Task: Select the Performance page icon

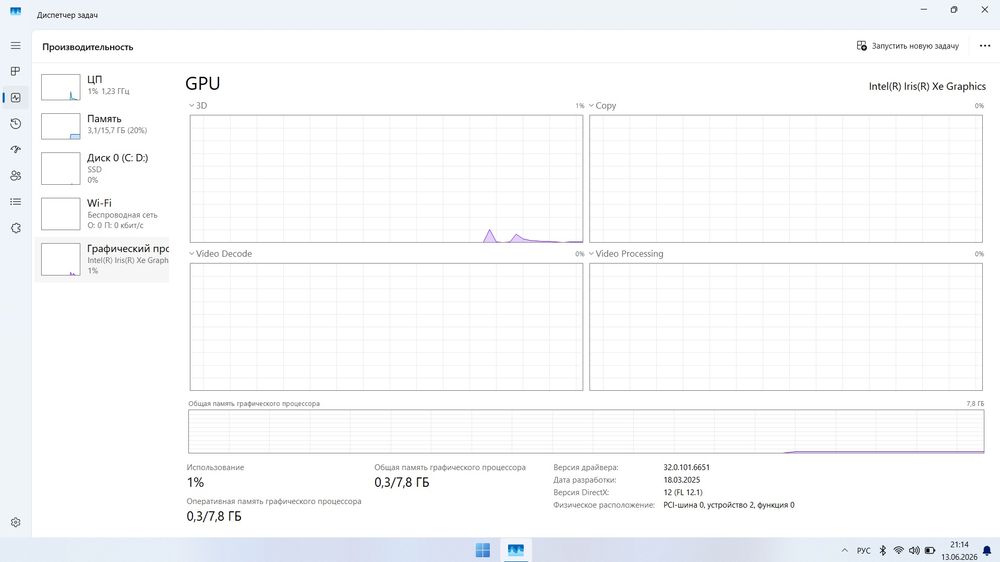Action: click(15, 98)
